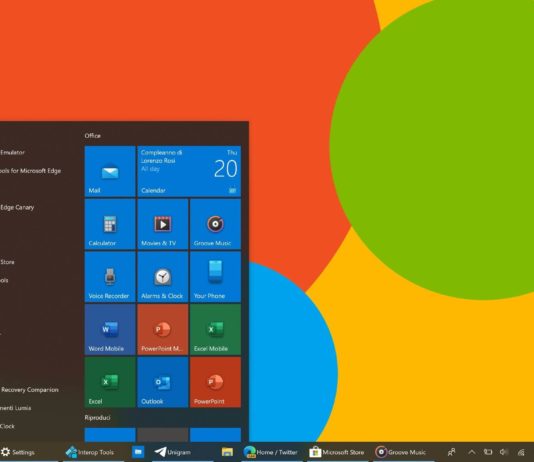
Task: Open the Word Mobile tile
Action: click(110, 330)
